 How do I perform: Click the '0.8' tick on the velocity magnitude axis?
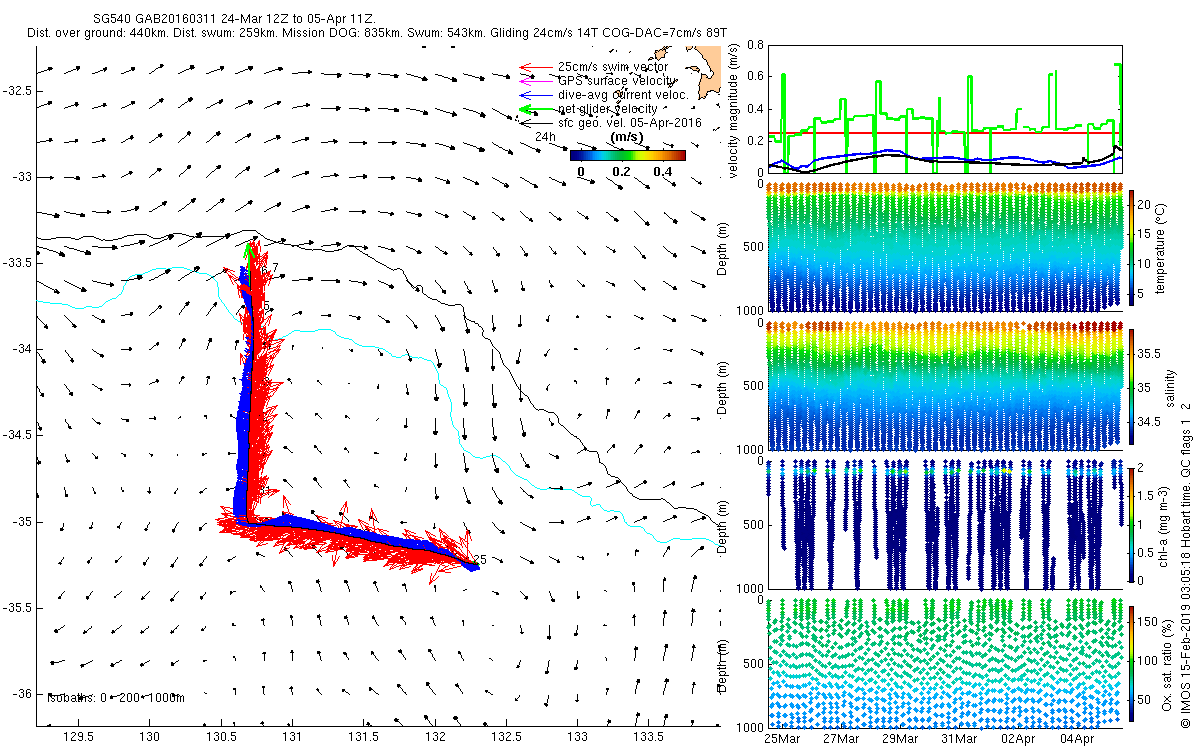point(754,46)
